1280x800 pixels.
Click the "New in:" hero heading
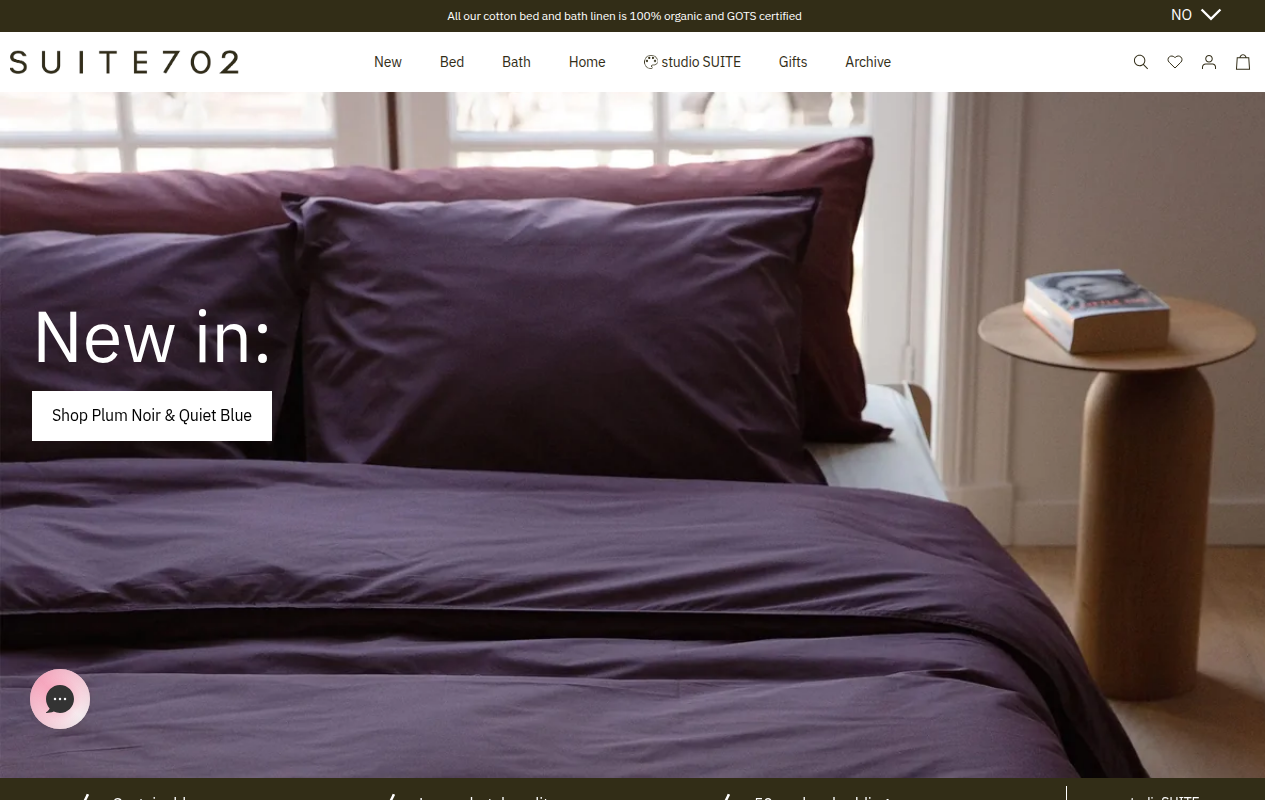pos(152,337)
